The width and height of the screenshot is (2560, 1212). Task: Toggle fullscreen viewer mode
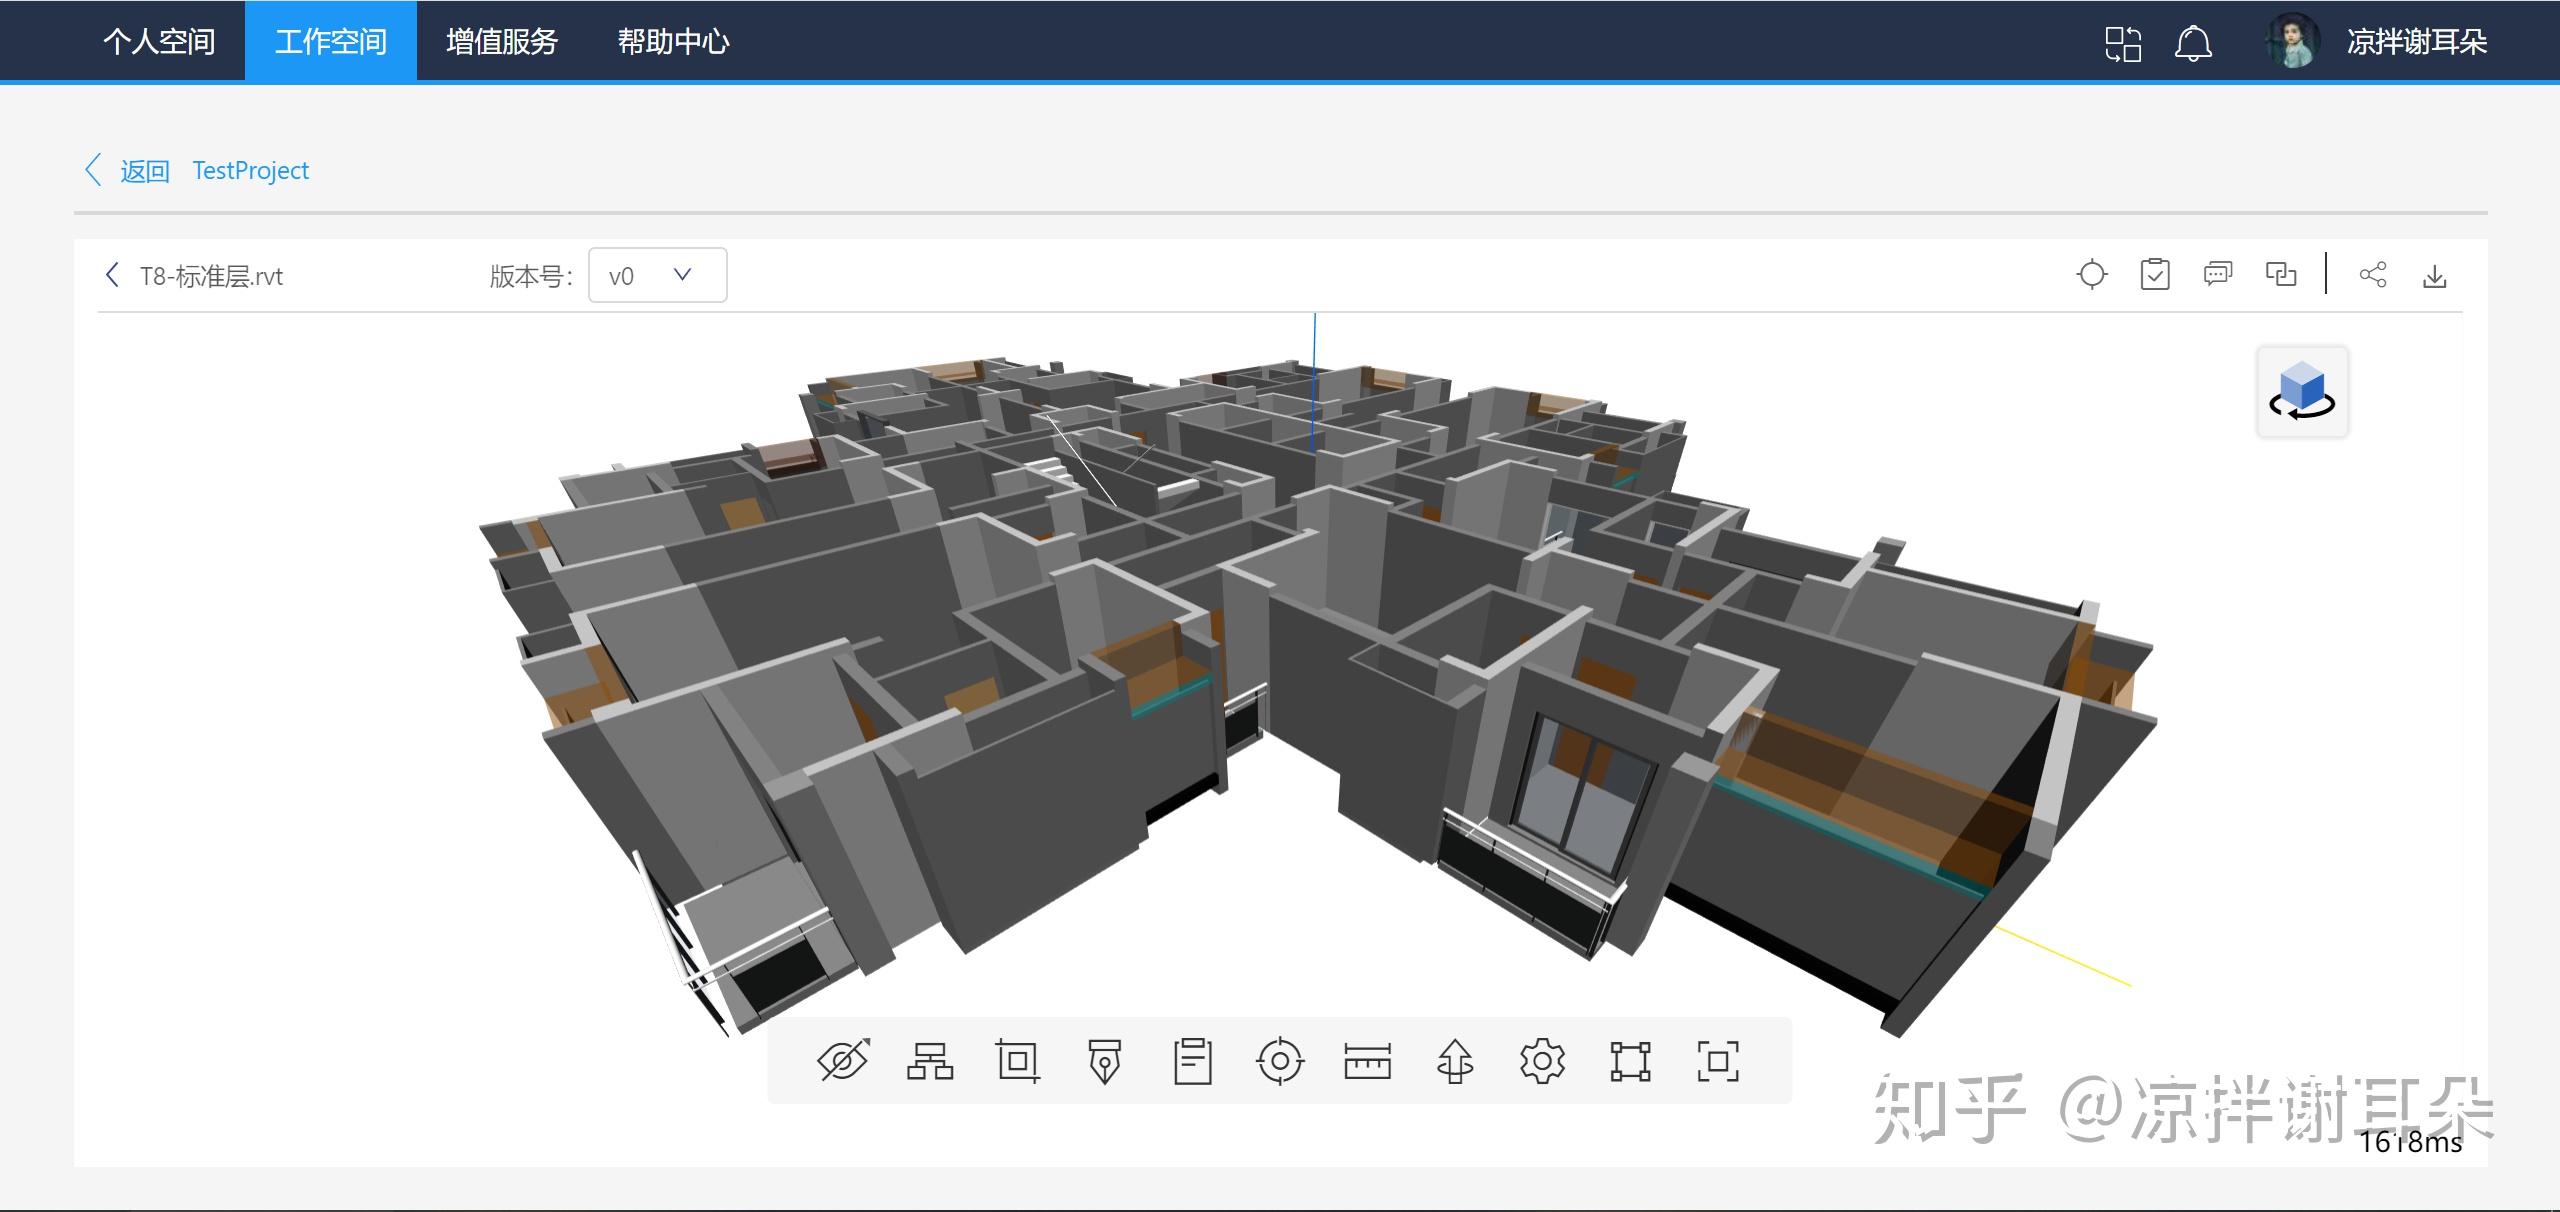(x=1718, y=1061)
